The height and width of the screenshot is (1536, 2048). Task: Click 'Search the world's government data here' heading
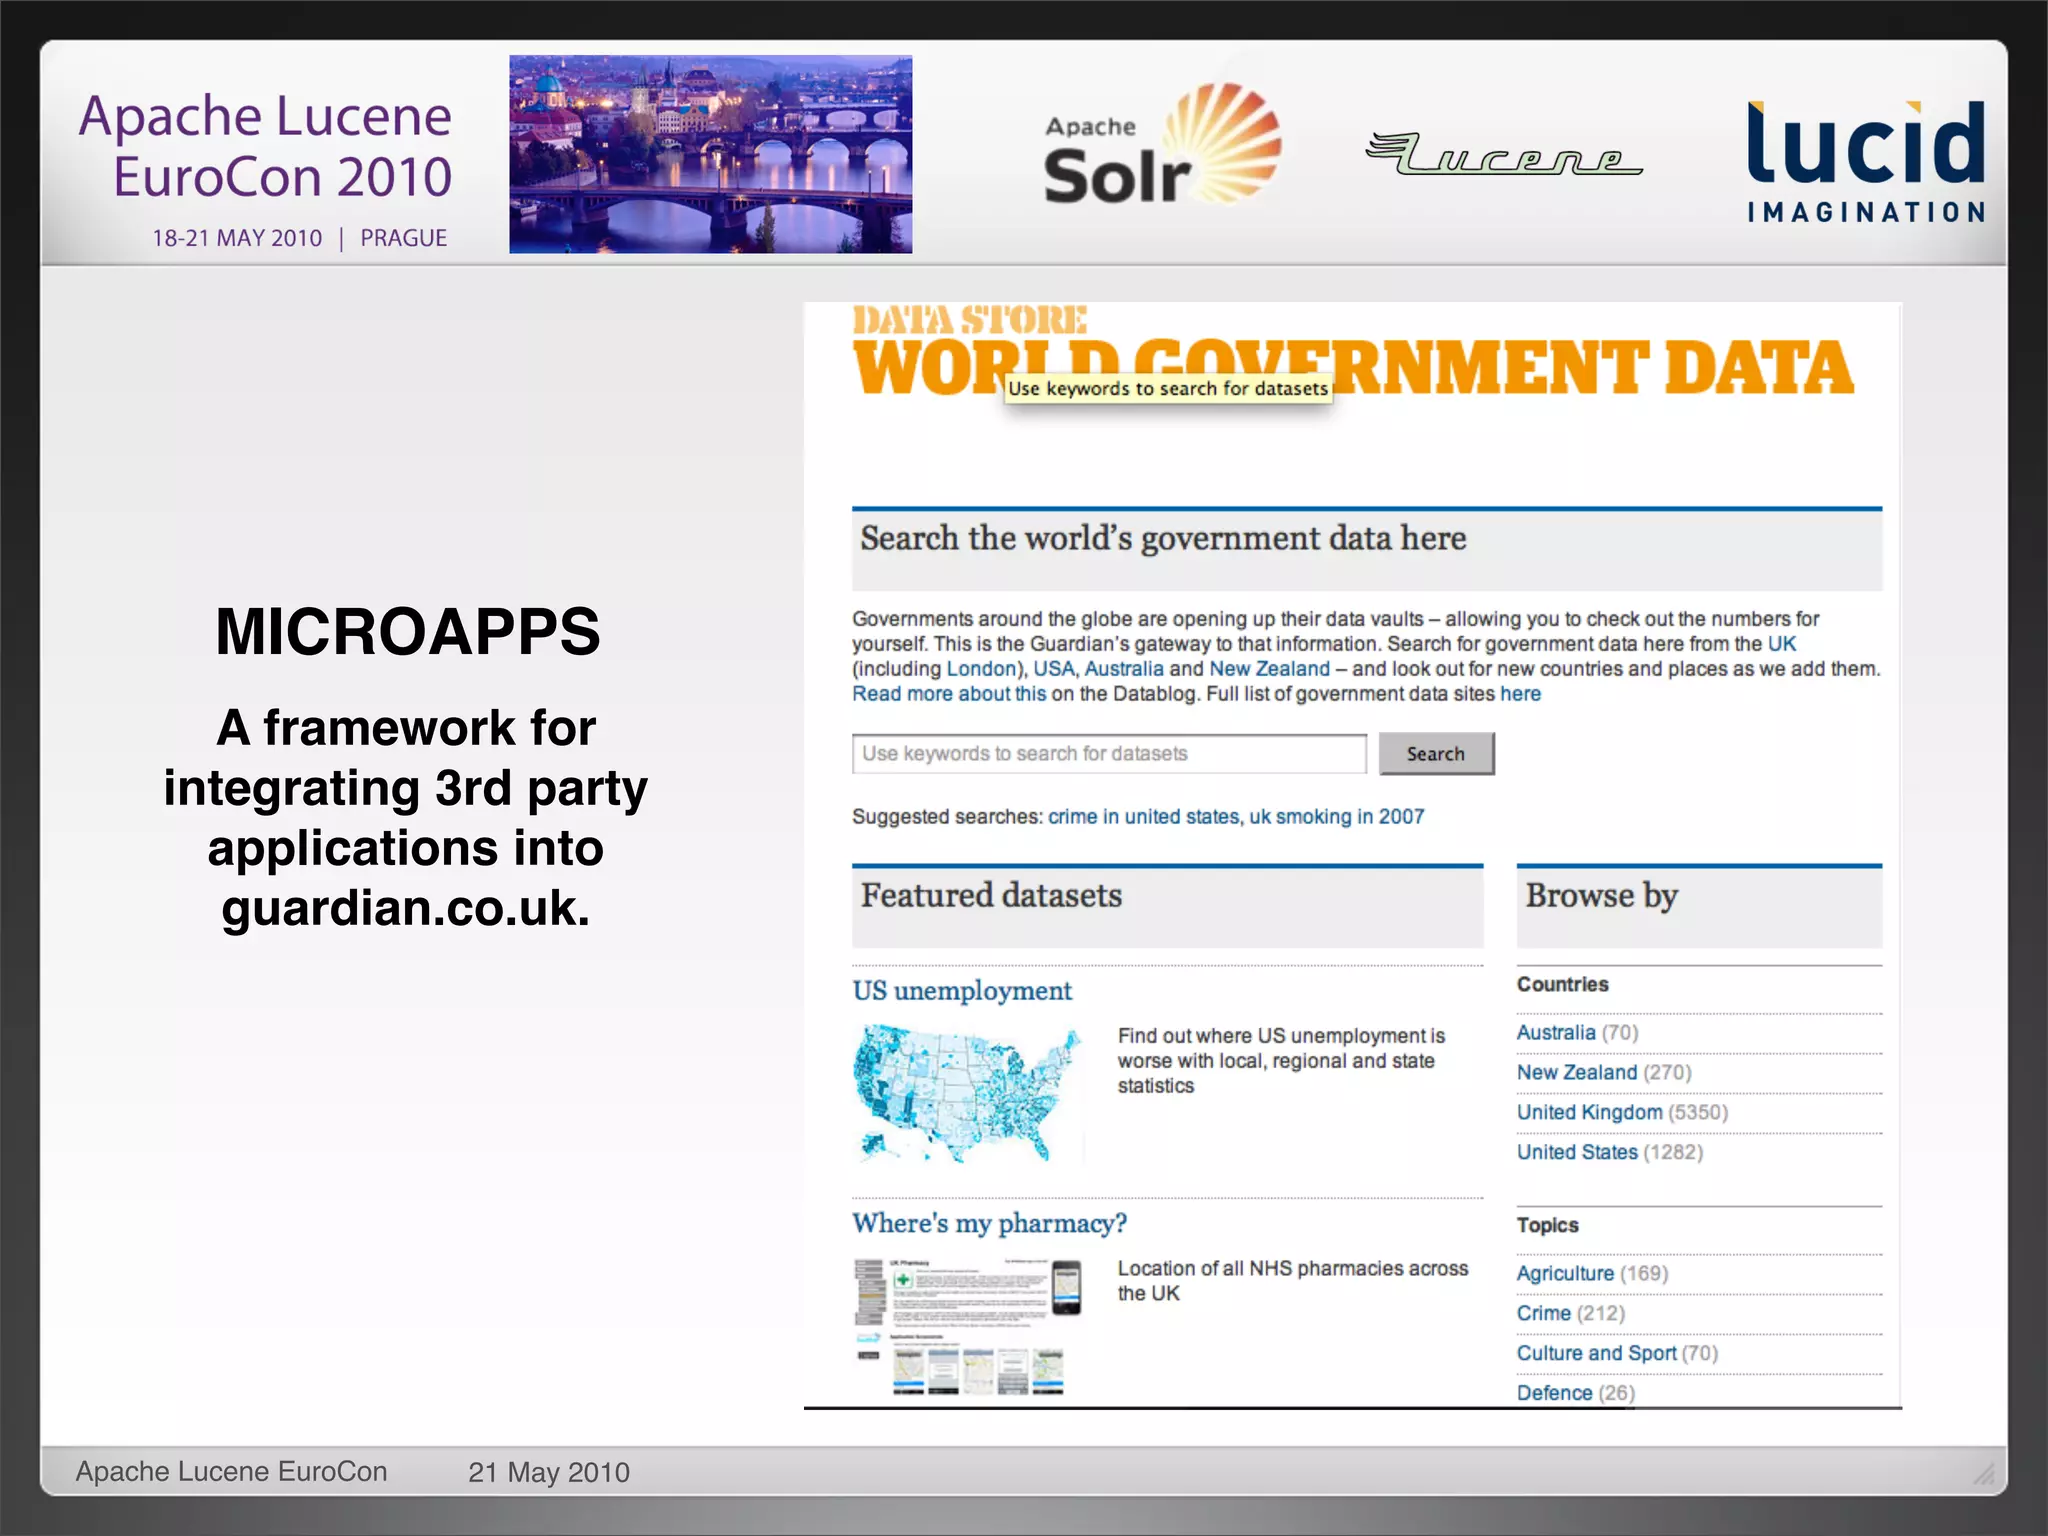tap(1163, 539)
